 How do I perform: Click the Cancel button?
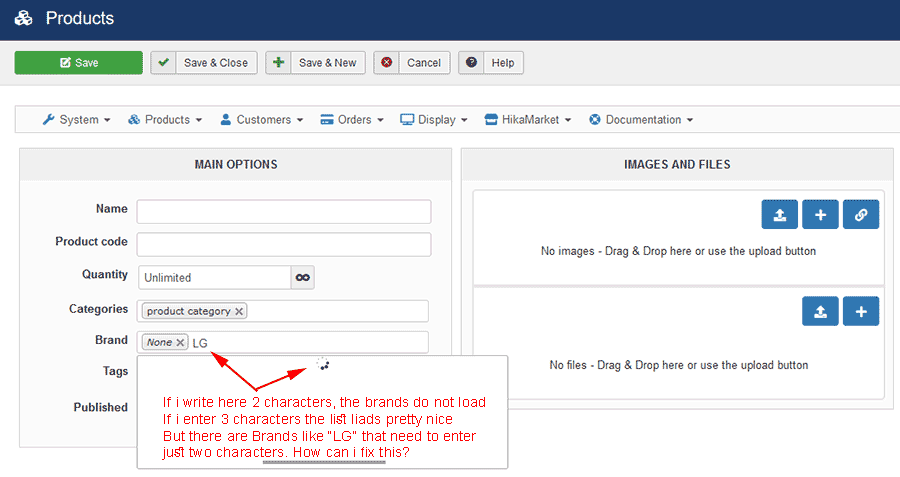point(412,63)
